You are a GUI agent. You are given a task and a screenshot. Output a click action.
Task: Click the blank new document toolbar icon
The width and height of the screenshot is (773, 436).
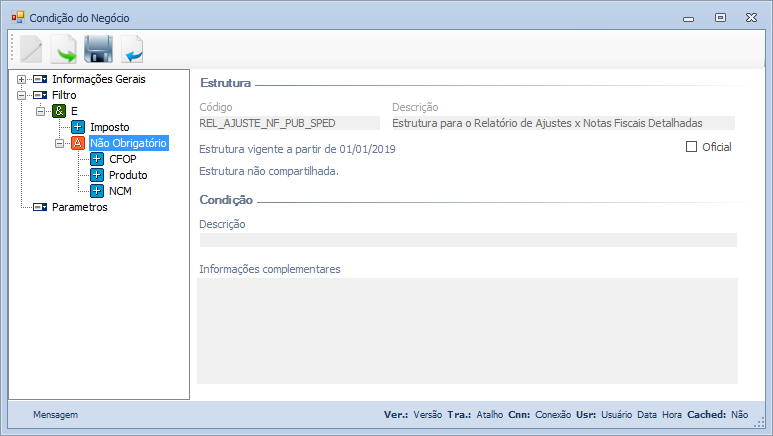(31, 49)
